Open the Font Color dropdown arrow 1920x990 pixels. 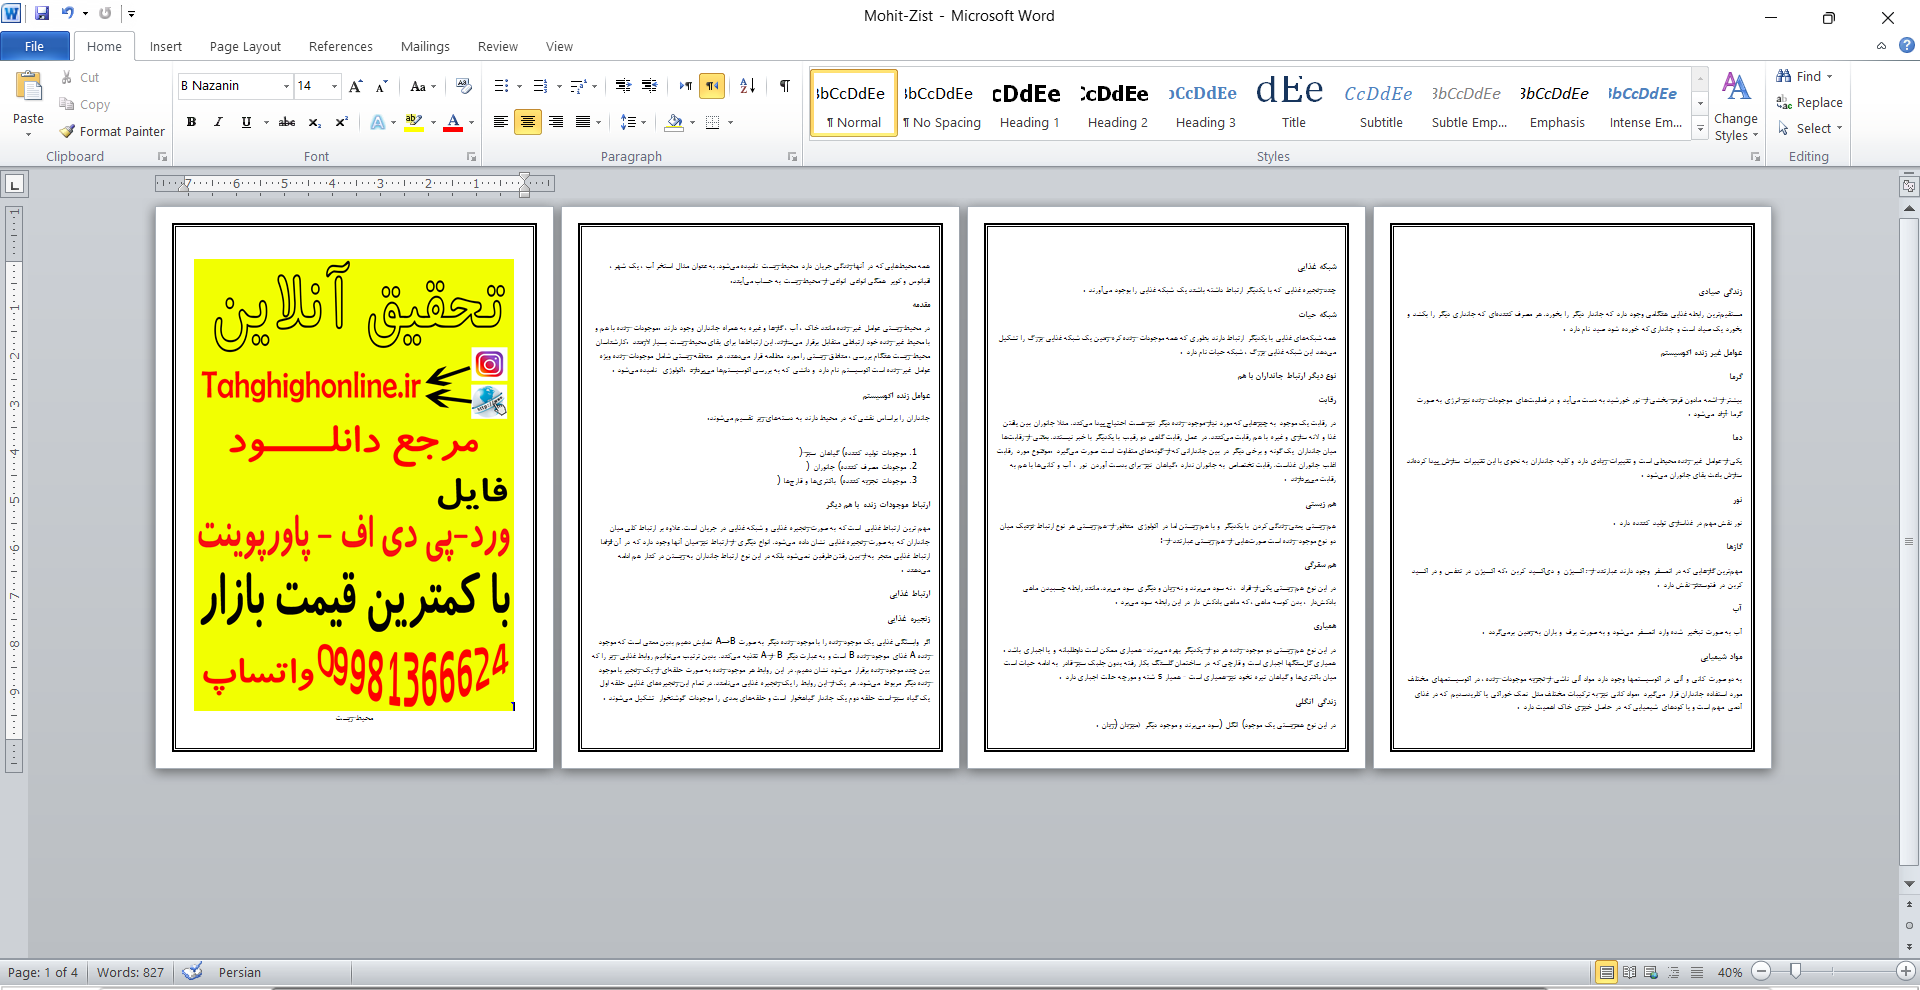471,122
